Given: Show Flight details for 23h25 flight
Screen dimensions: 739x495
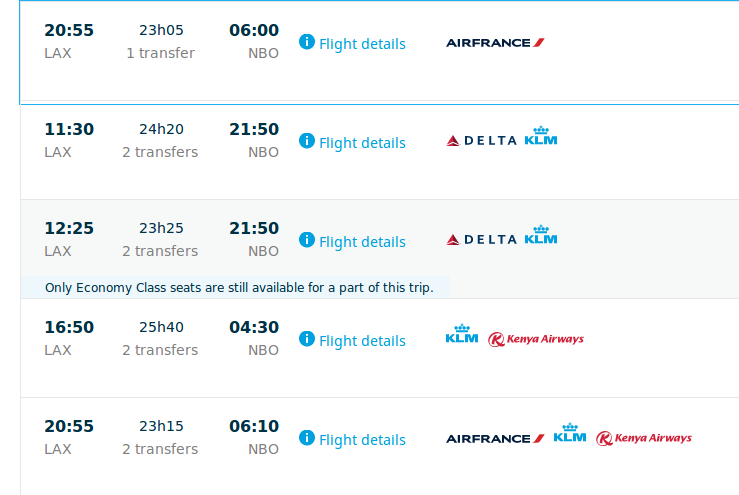Looking at the screenshot, I should (x=362, y=242).
